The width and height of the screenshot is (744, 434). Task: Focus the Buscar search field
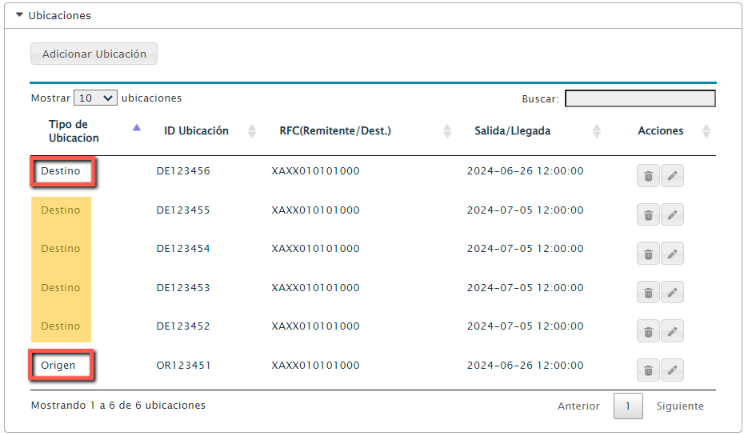tap(640, 99)
